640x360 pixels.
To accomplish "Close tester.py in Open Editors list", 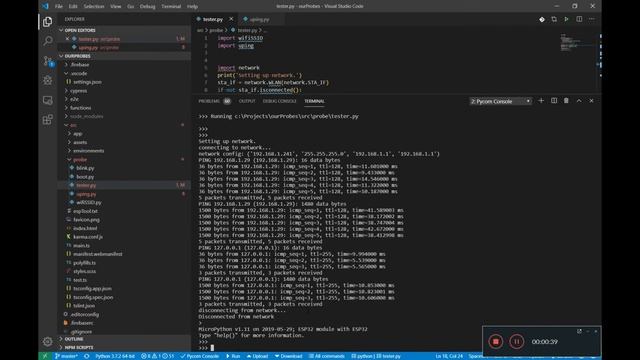I will 67,39.
